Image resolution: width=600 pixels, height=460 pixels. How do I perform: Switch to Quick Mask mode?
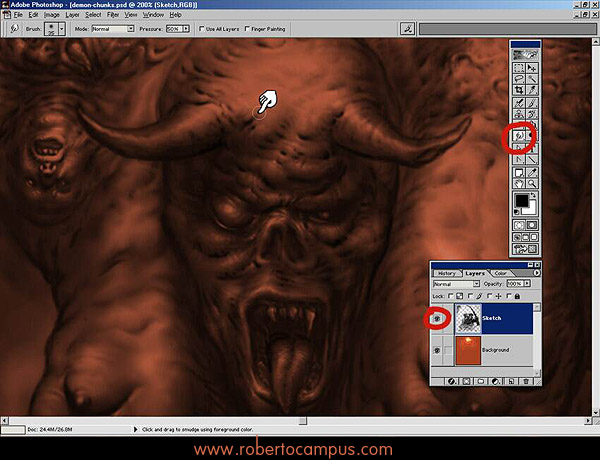coord(532,225)
